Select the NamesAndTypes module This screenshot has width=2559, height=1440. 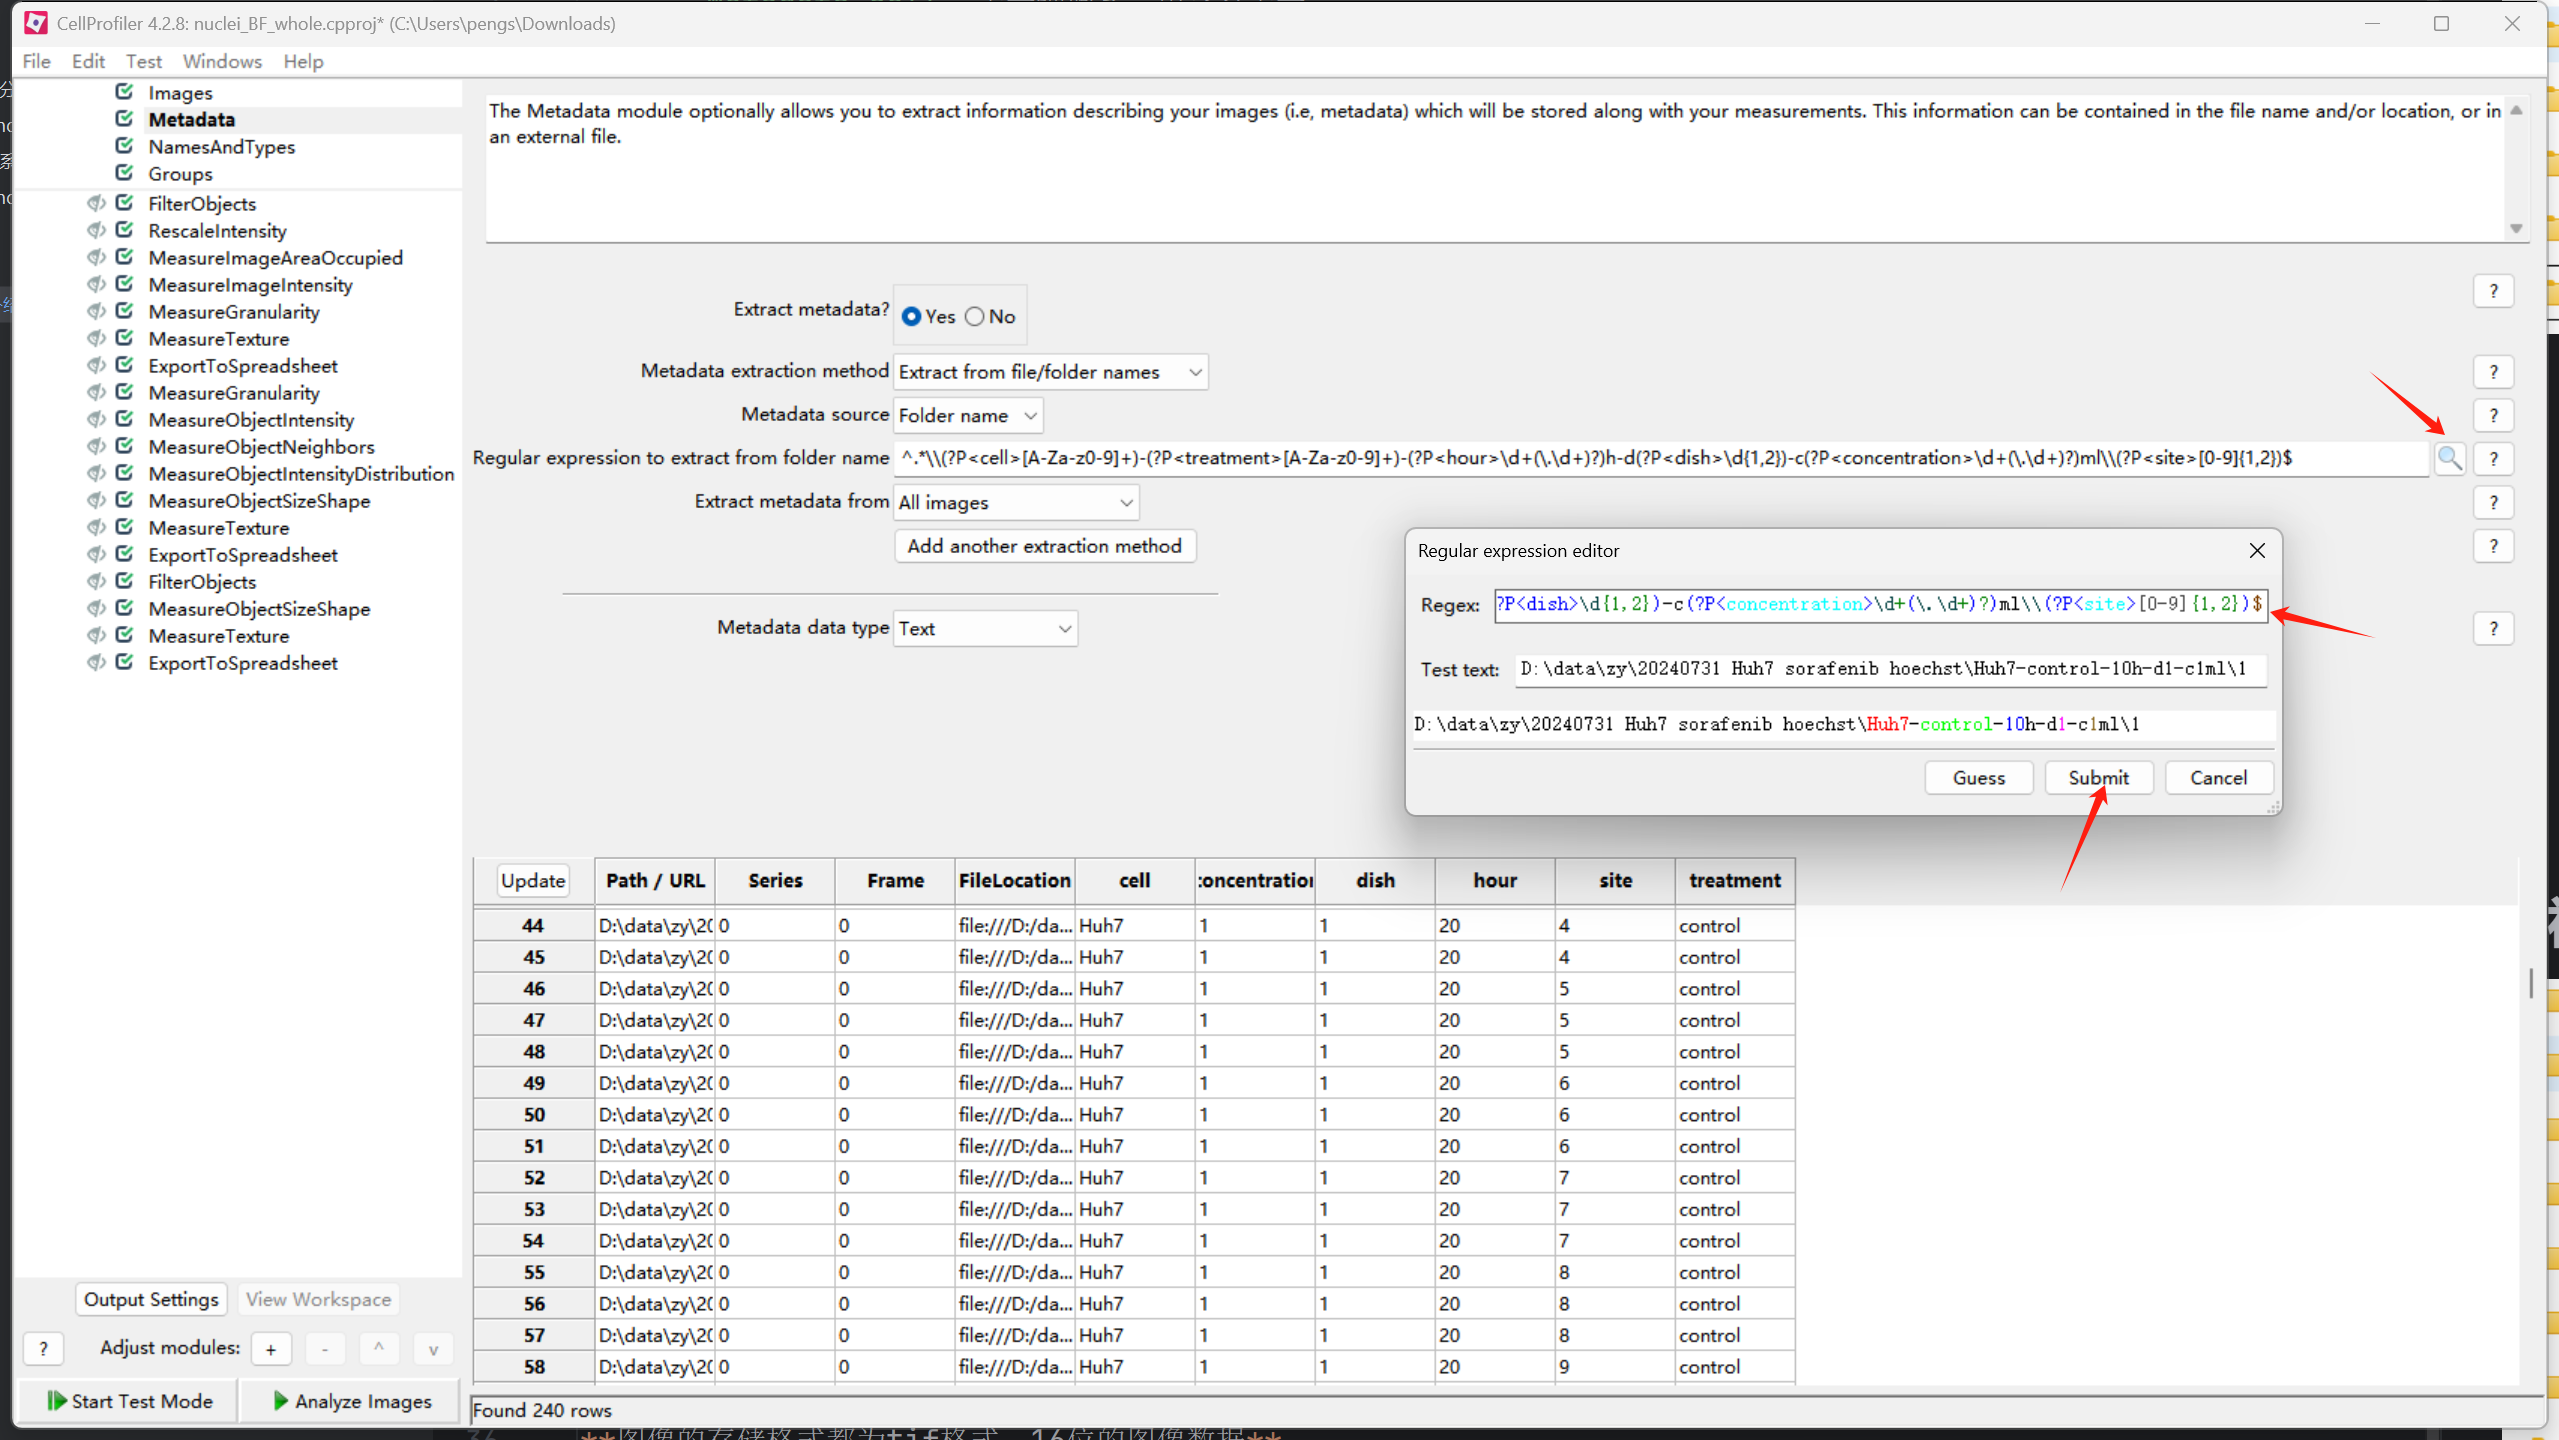tap(222, 146)
